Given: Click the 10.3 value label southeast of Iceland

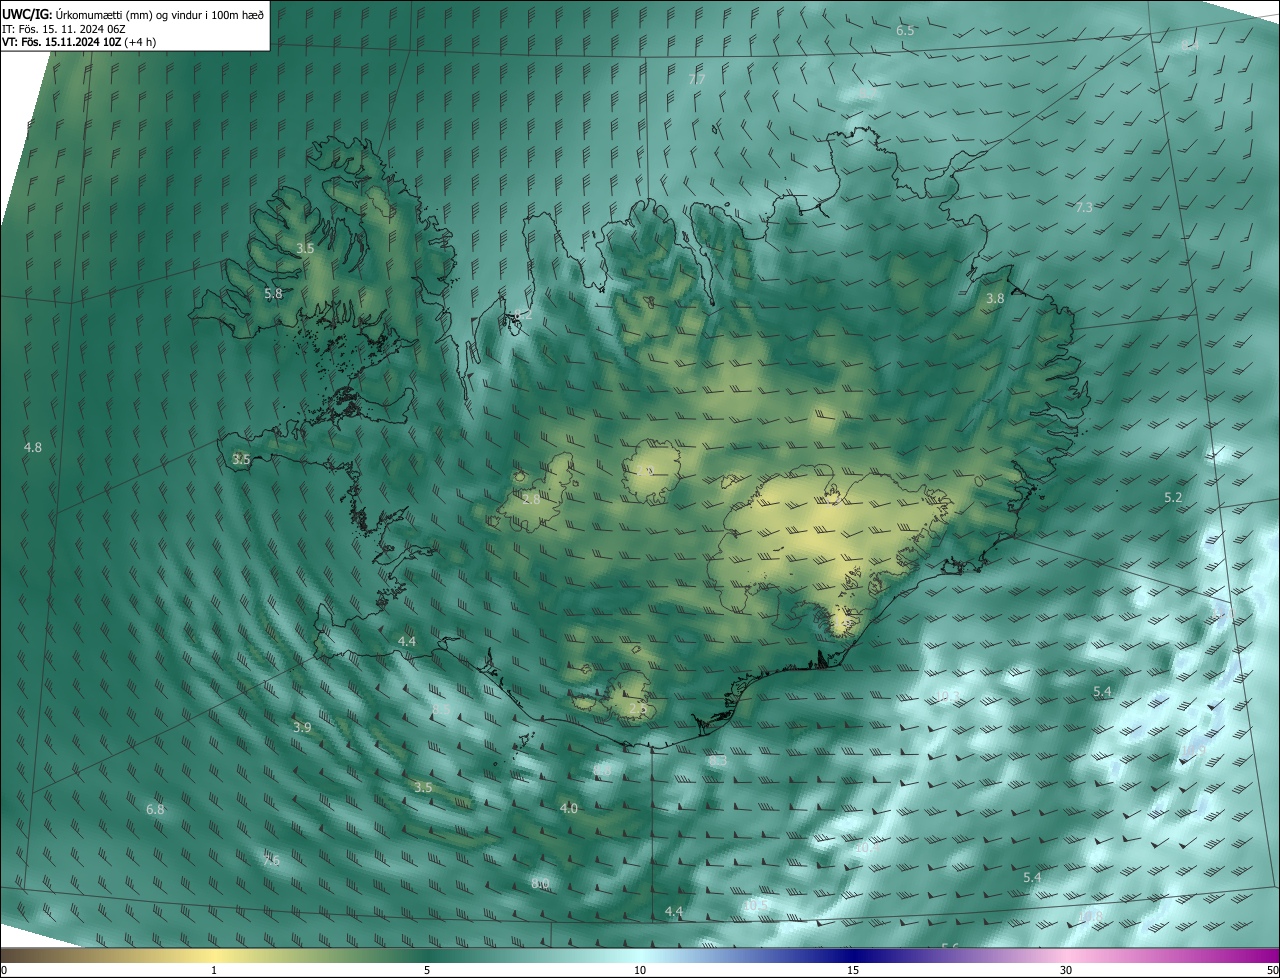Looking at the screenshot, I should pos(946,697).
